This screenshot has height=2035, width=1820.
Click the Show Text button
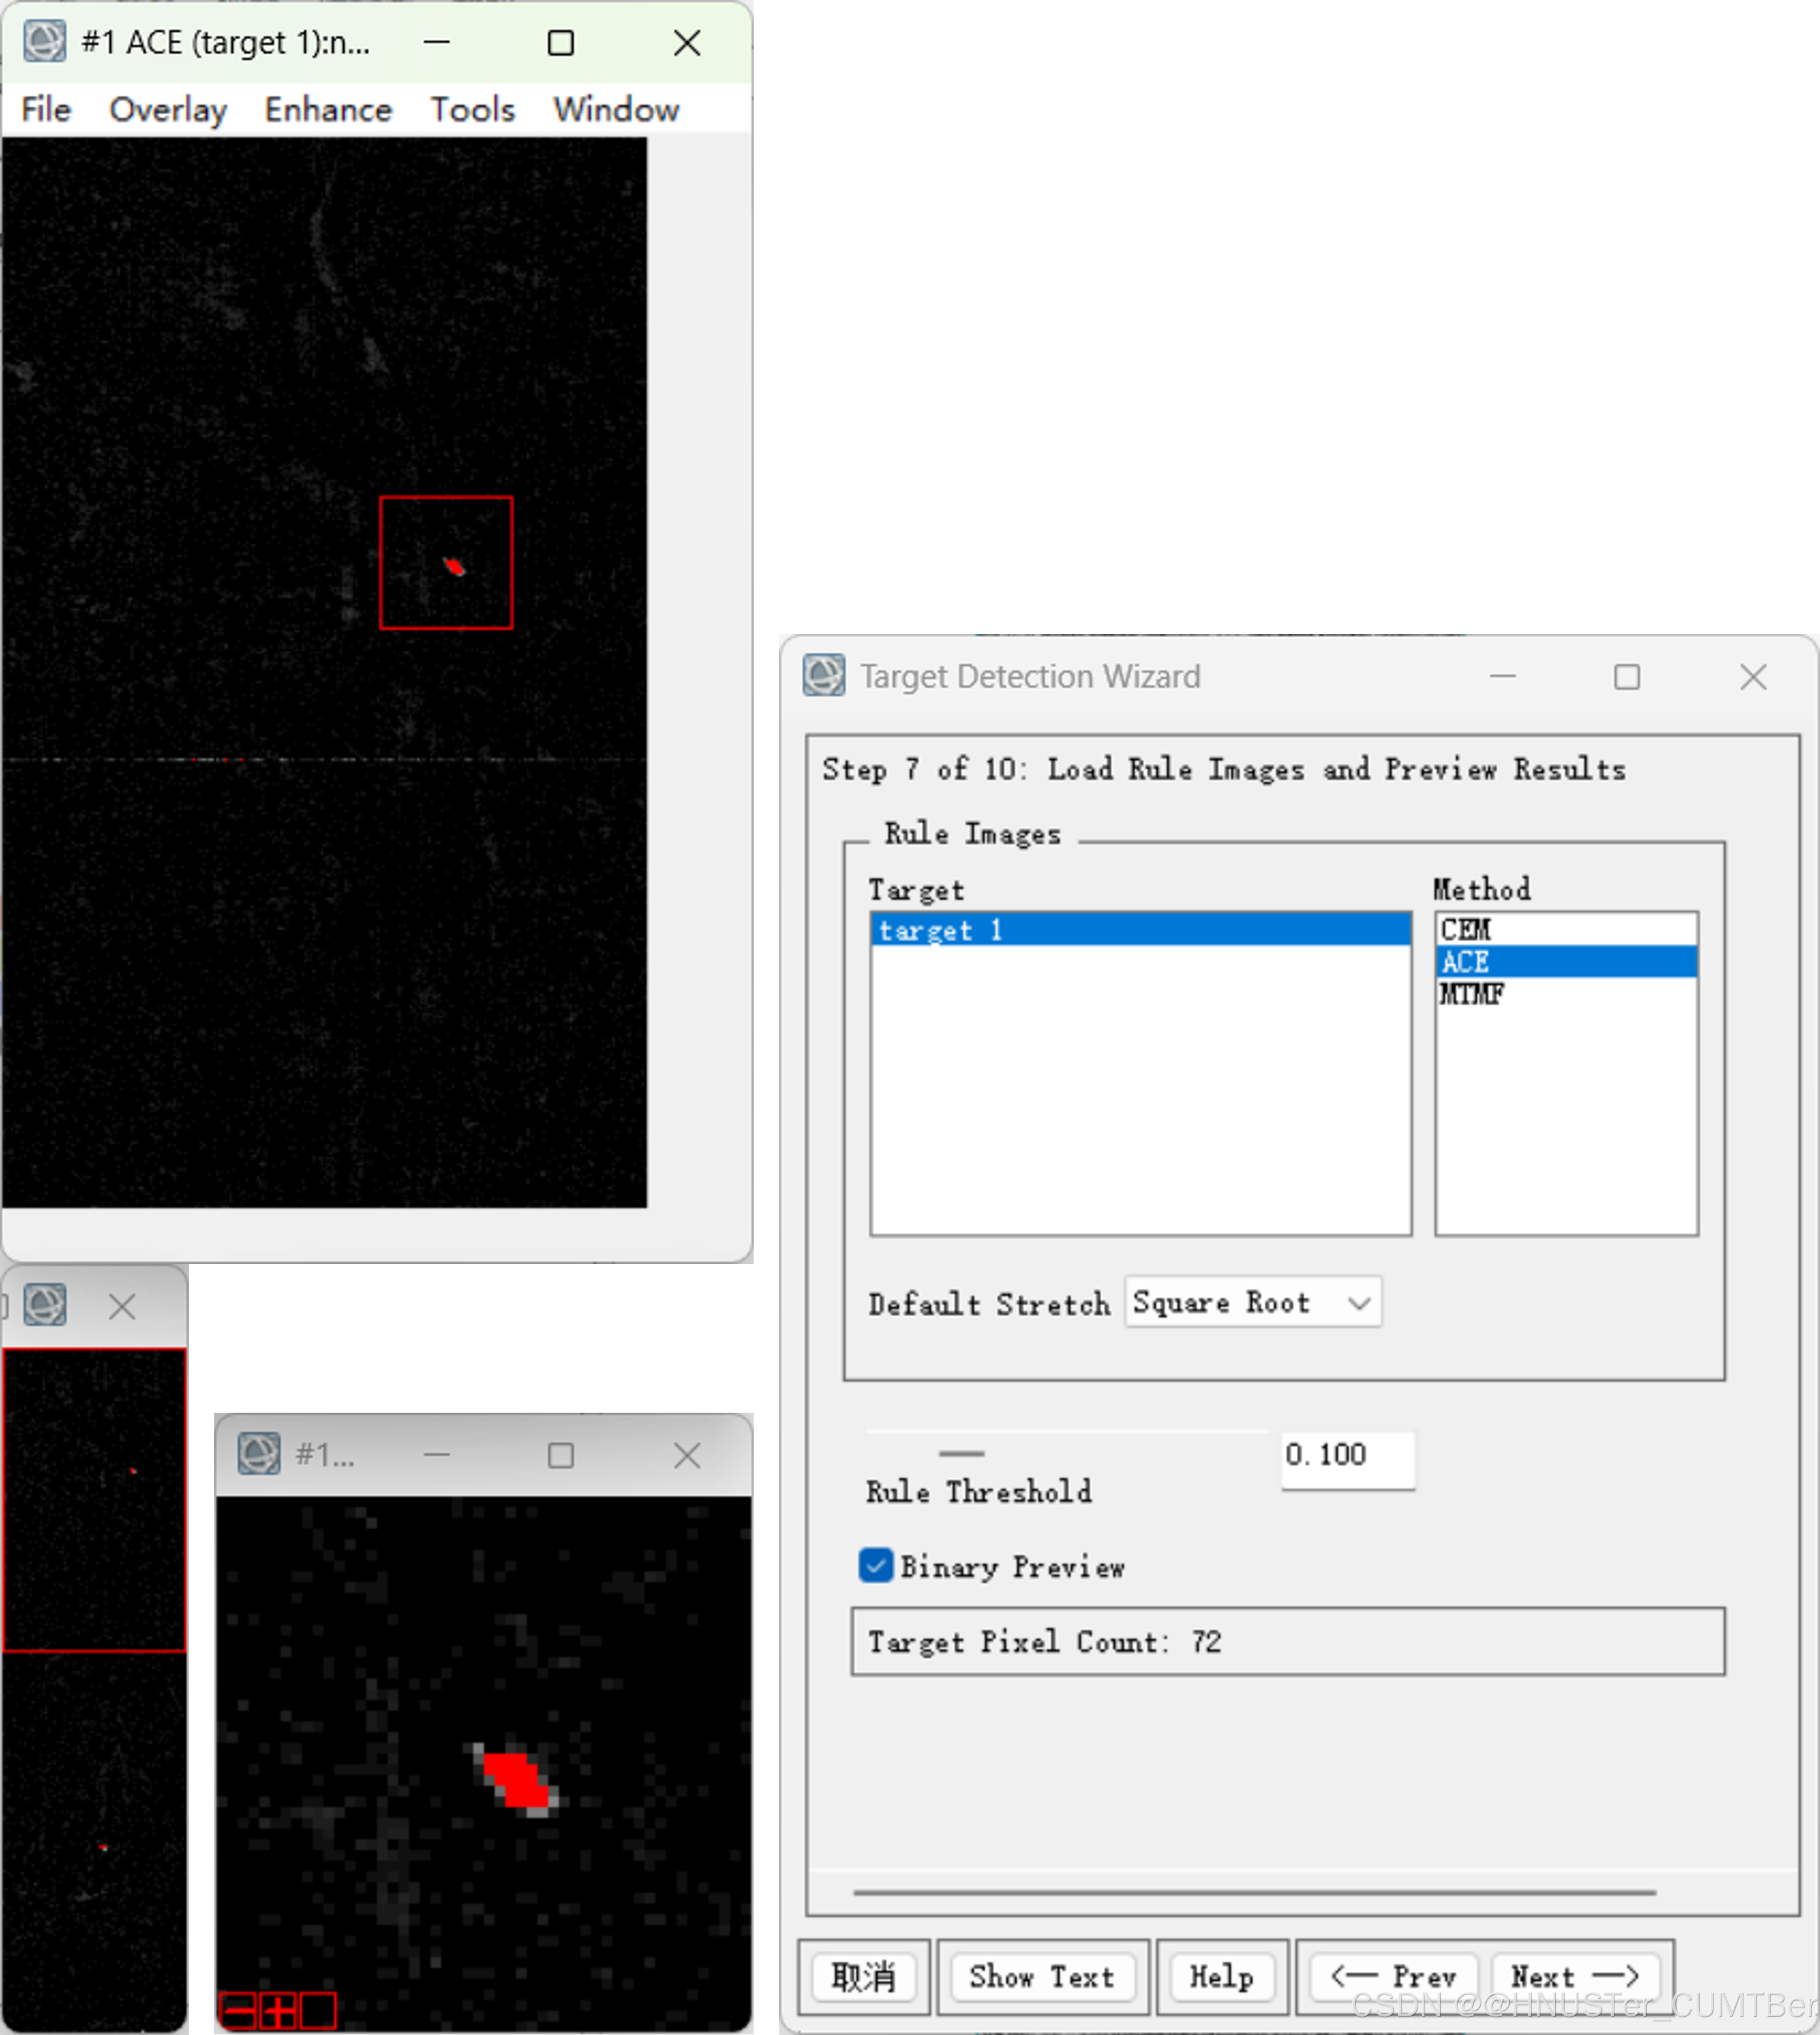pyautogui.click(x=1041, y=1976)
